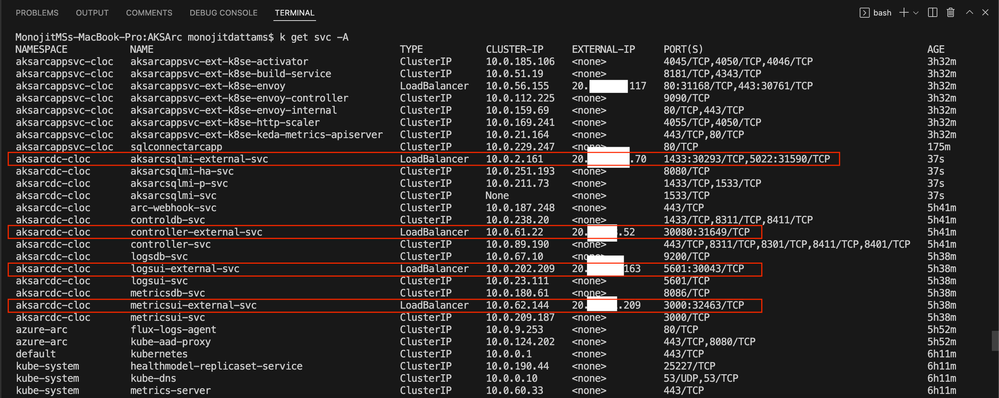Maximize panel with the up chevron

970,13
